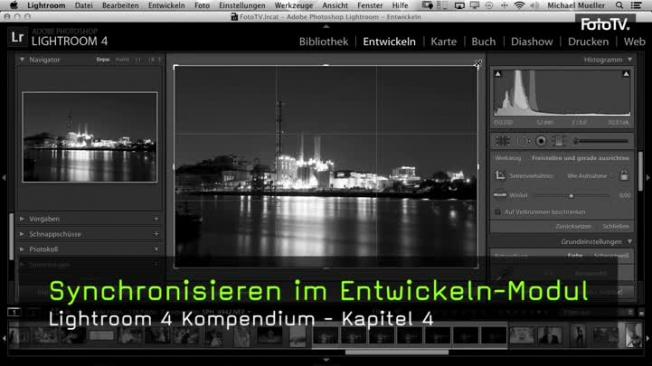Click the Time Machine icon in menu bar

[x=489, y=5]
